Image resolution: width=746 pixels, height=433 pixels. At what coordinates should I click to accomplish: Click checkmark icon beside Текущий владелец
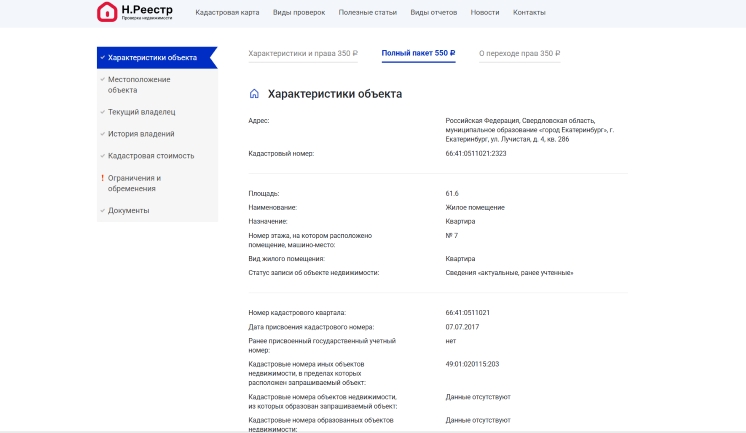point(102,112)
